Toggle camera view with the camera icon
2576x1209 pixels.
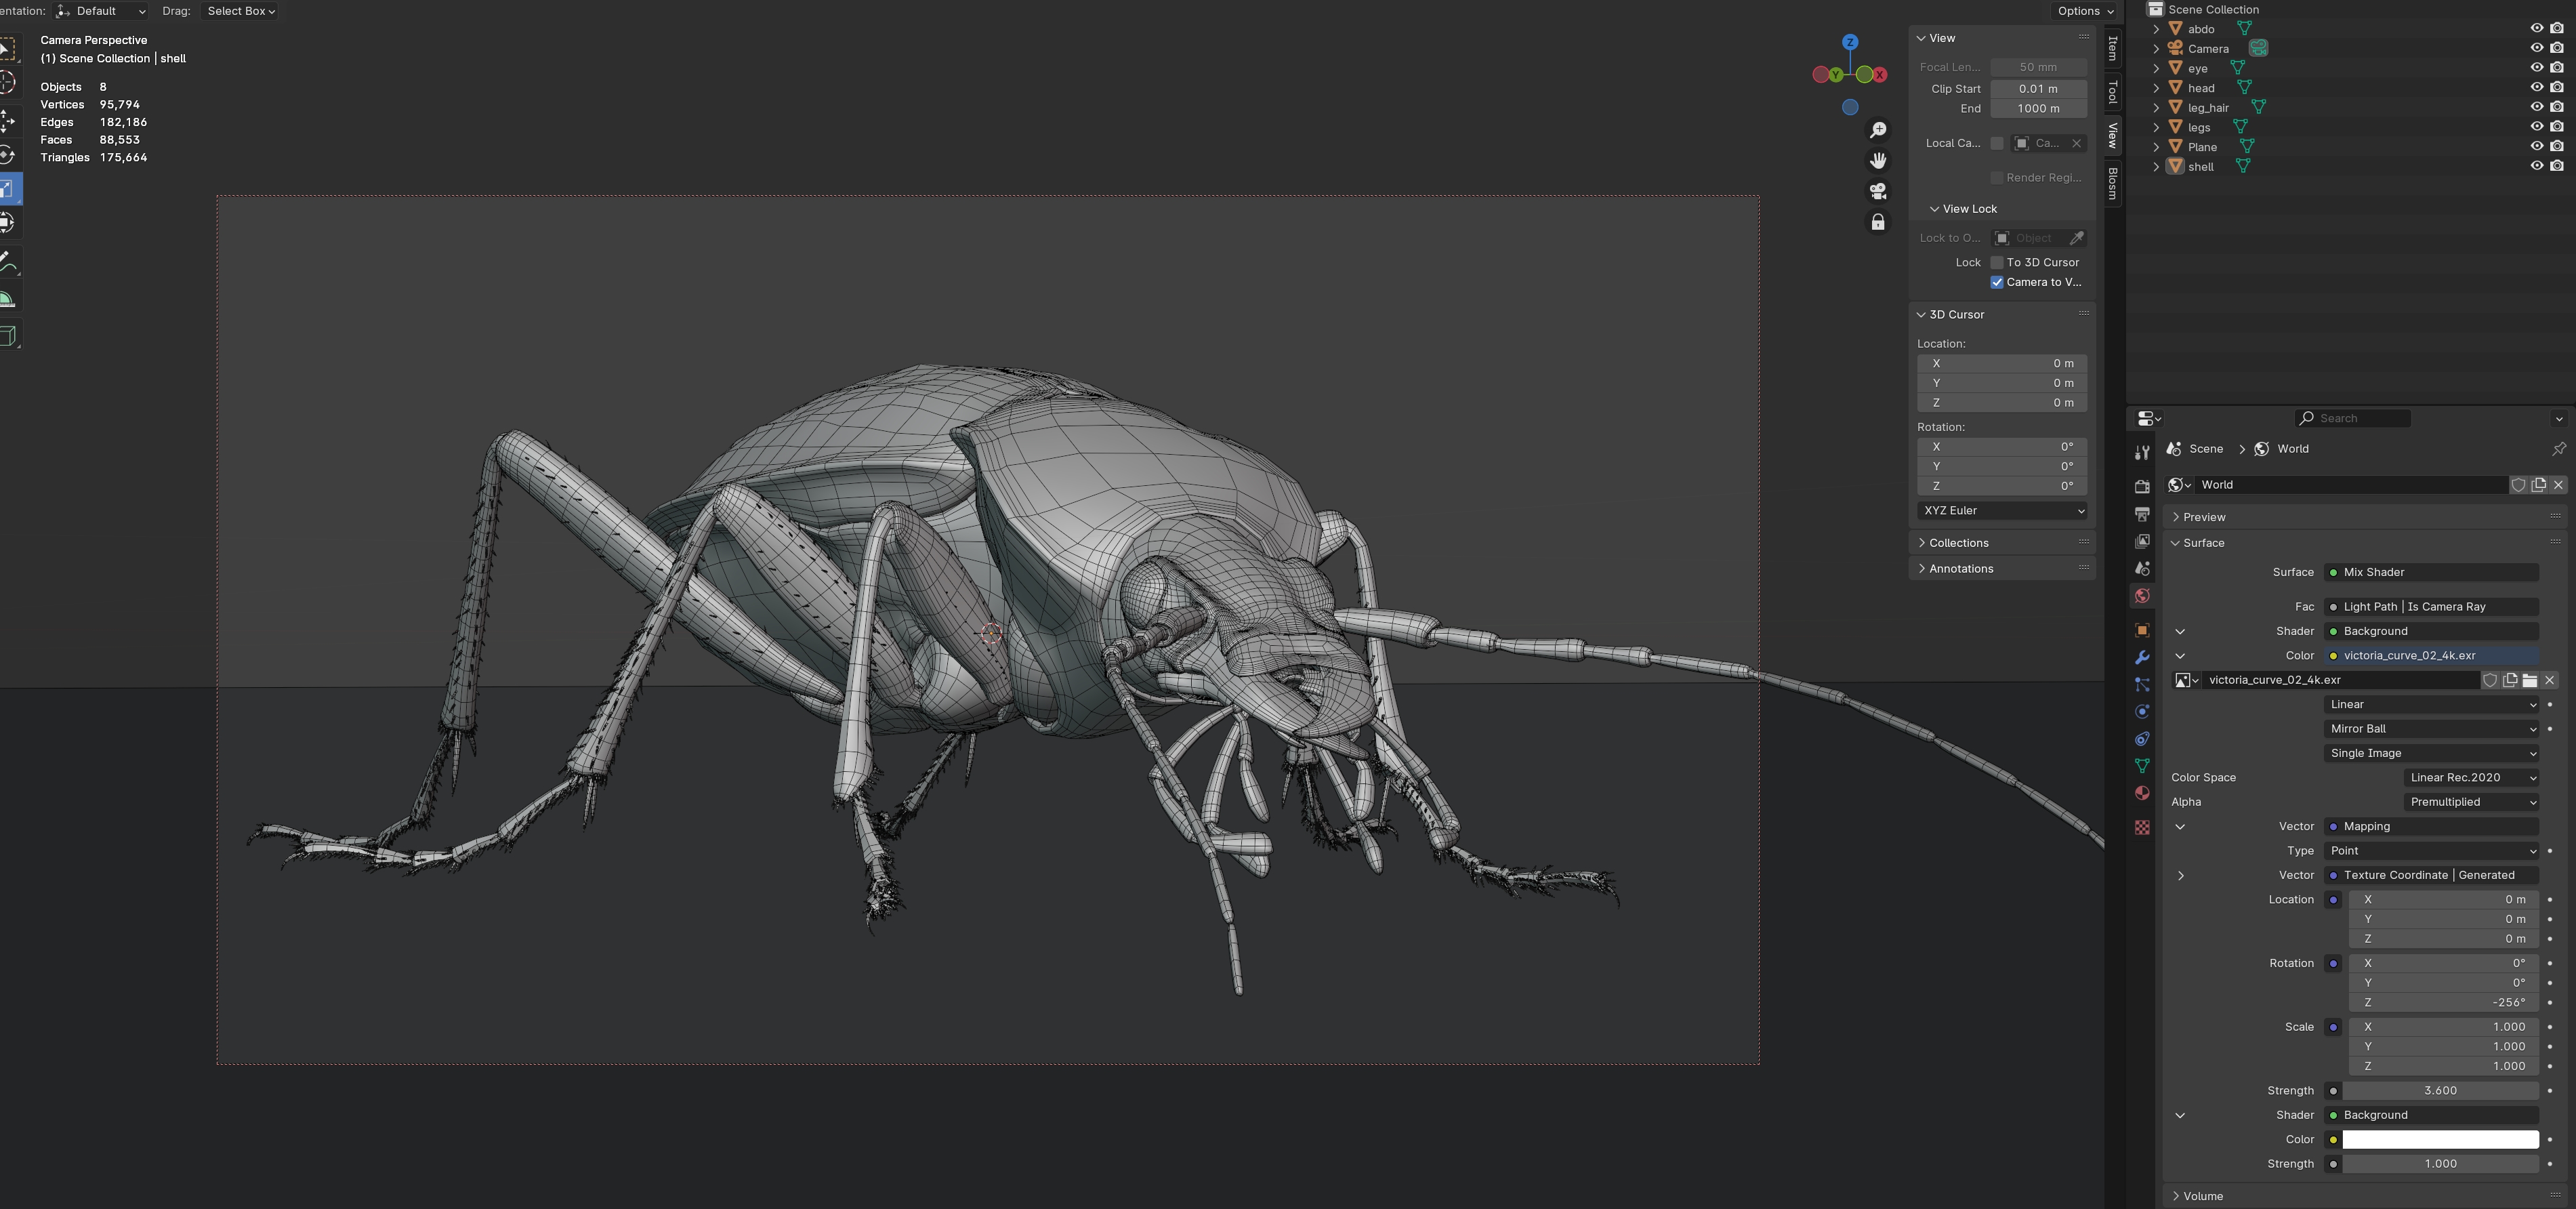pyautogui.click(x=1878, y=191)
